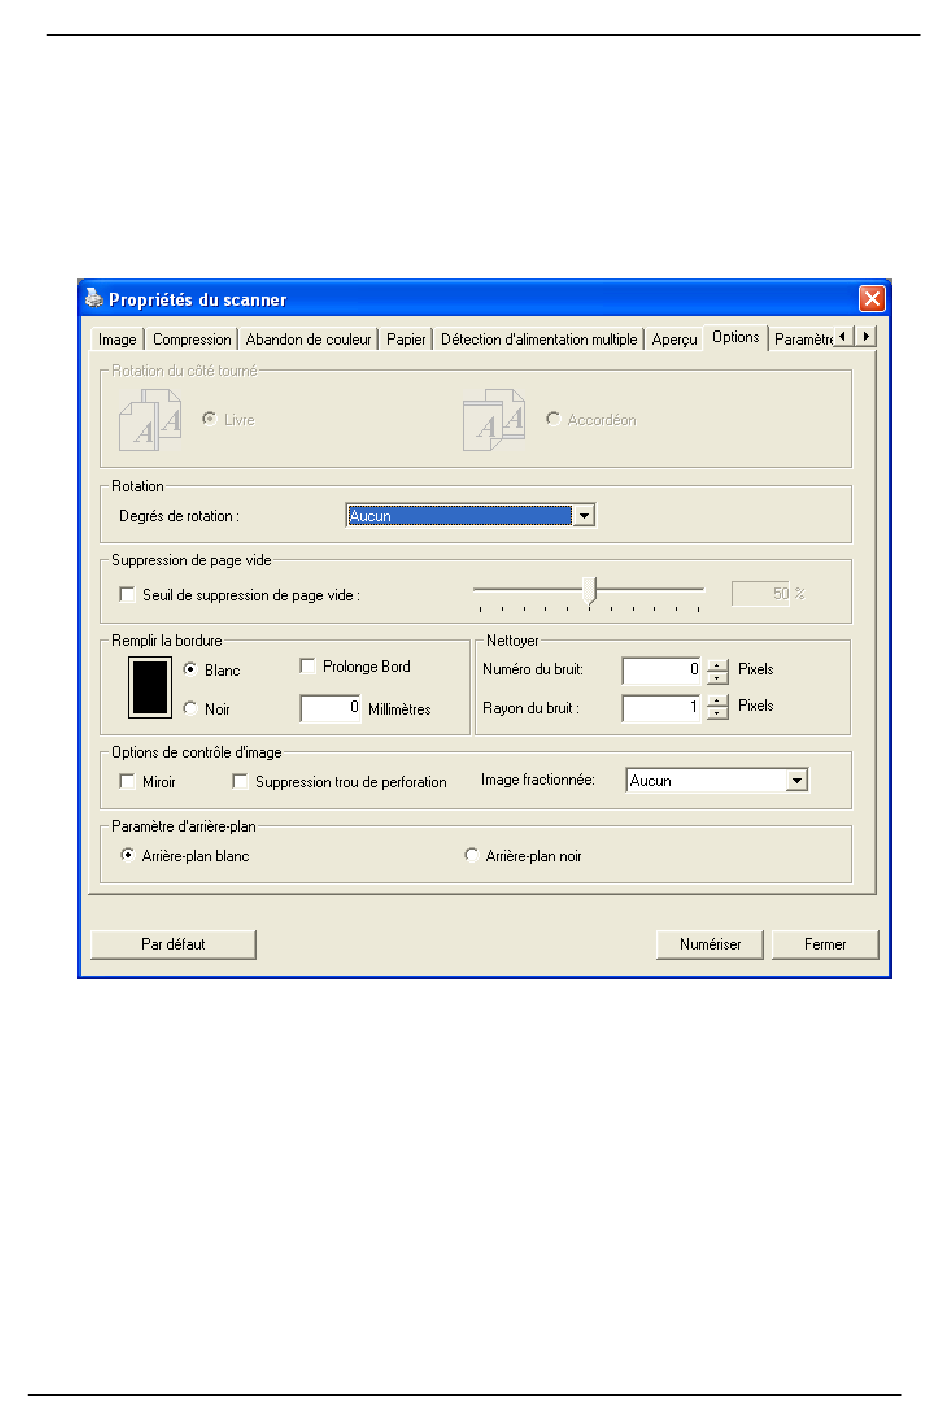The height and width of the screenshot is (1422, 950).
Task: Check Suppression trou de perforation
Action: coord(240,781)
